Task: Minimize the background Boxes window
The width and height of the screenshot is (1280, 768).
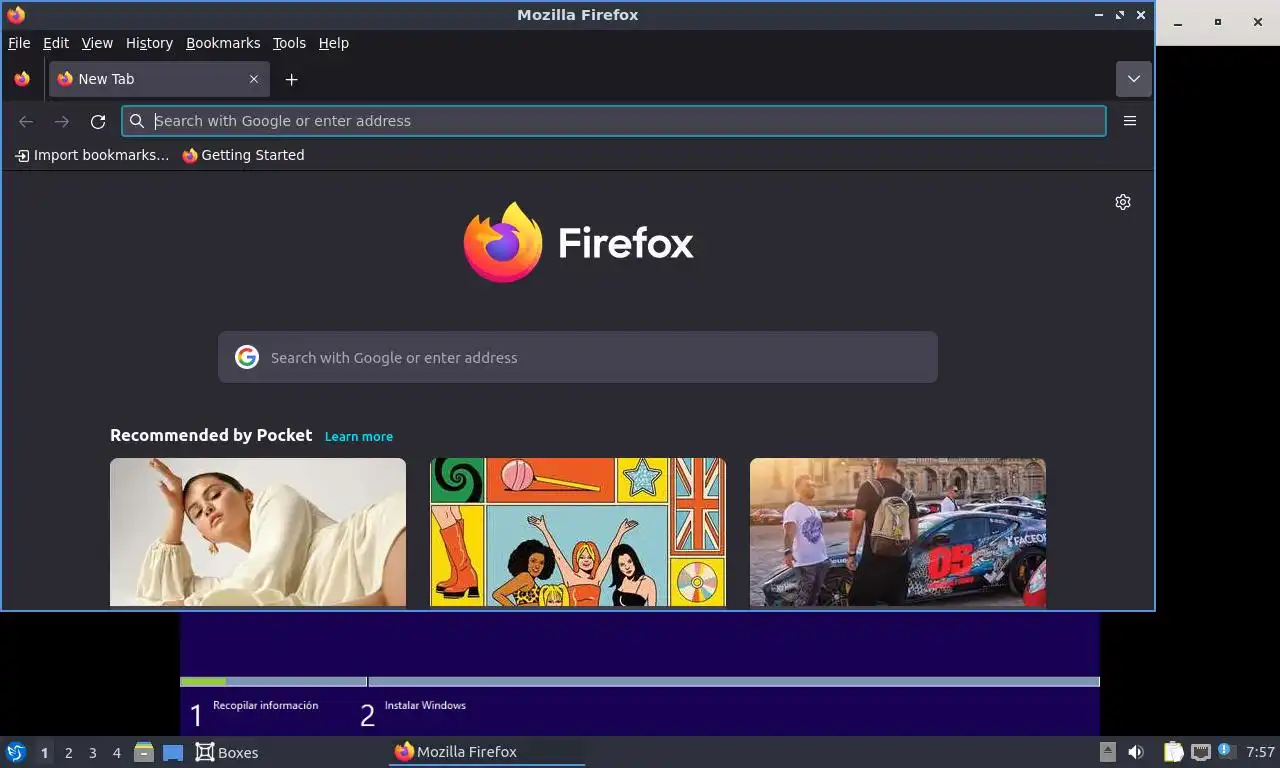Action: (x=1179, y=22)
